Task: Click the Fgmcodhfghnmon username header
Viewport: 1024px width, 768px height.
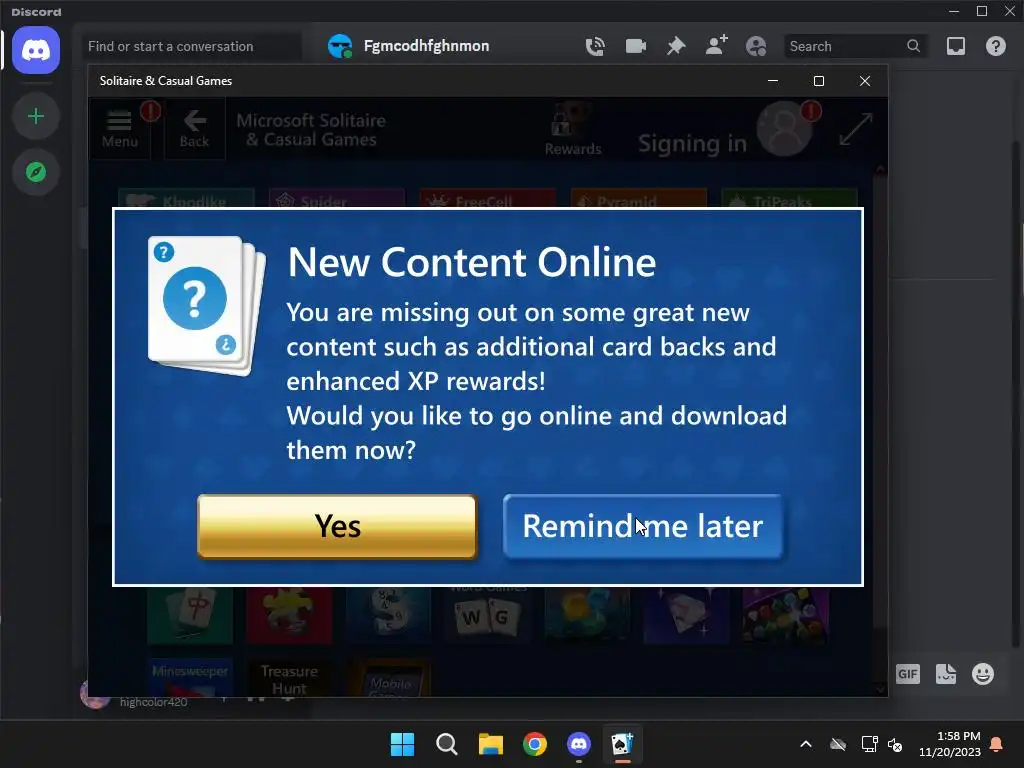Action: [426, 46]
